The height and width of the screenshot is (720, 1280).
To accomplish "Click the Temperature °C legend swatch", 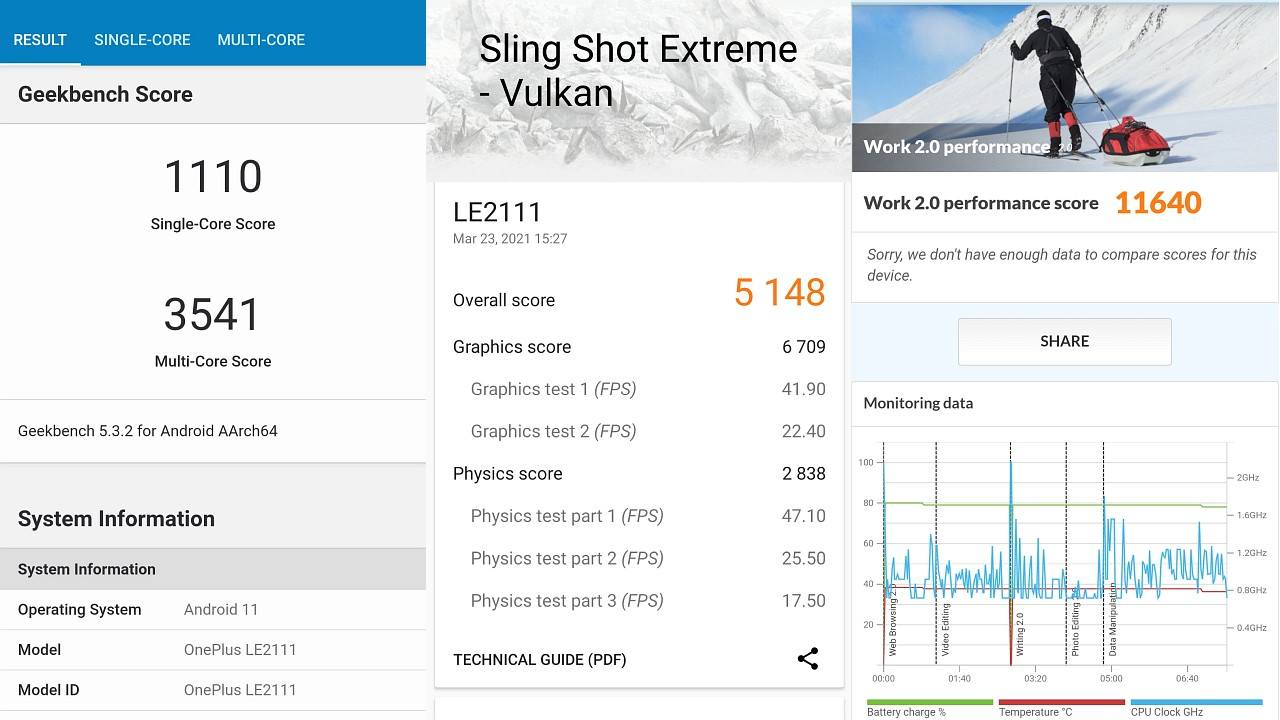I will pyautogui.click(x=1061, y=702).
